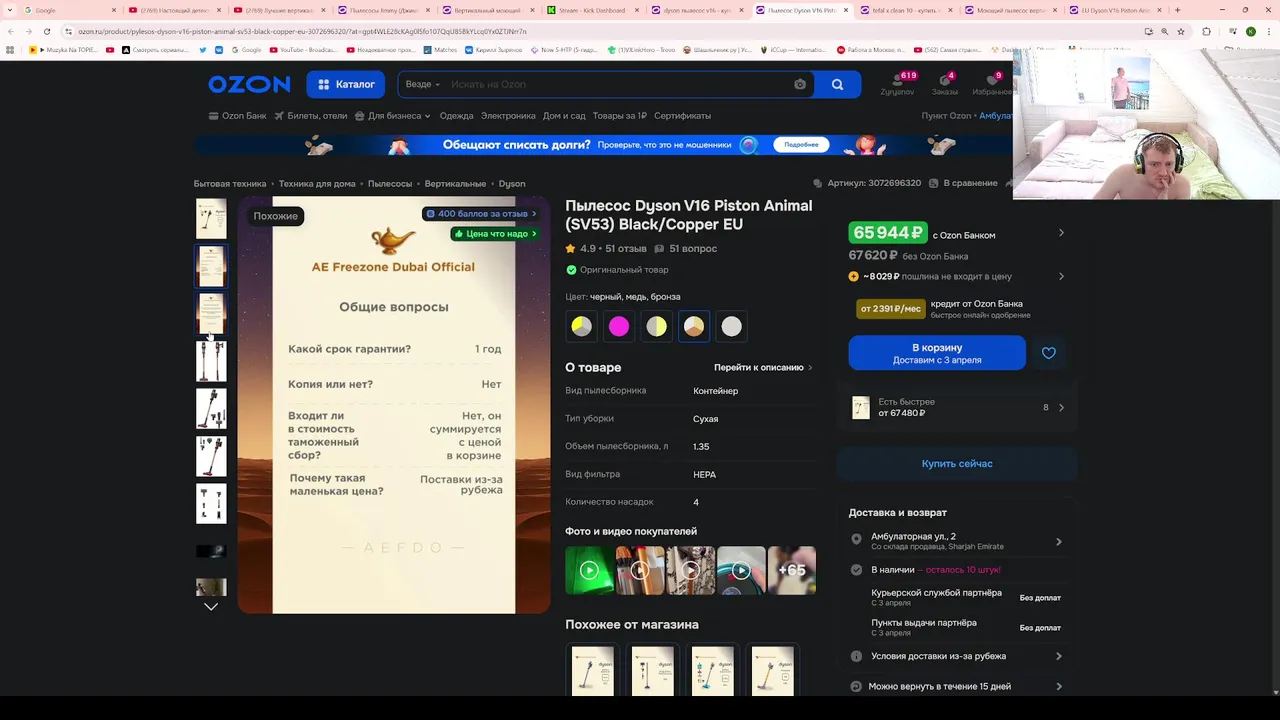
Task: Open the Электроника menu item
Action: (x=508, y=116)
